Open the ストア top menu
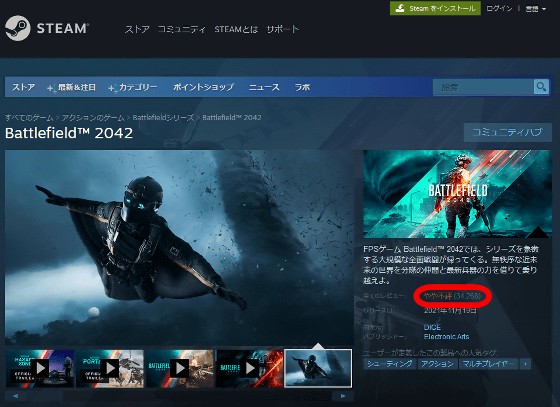 point(137,29)
